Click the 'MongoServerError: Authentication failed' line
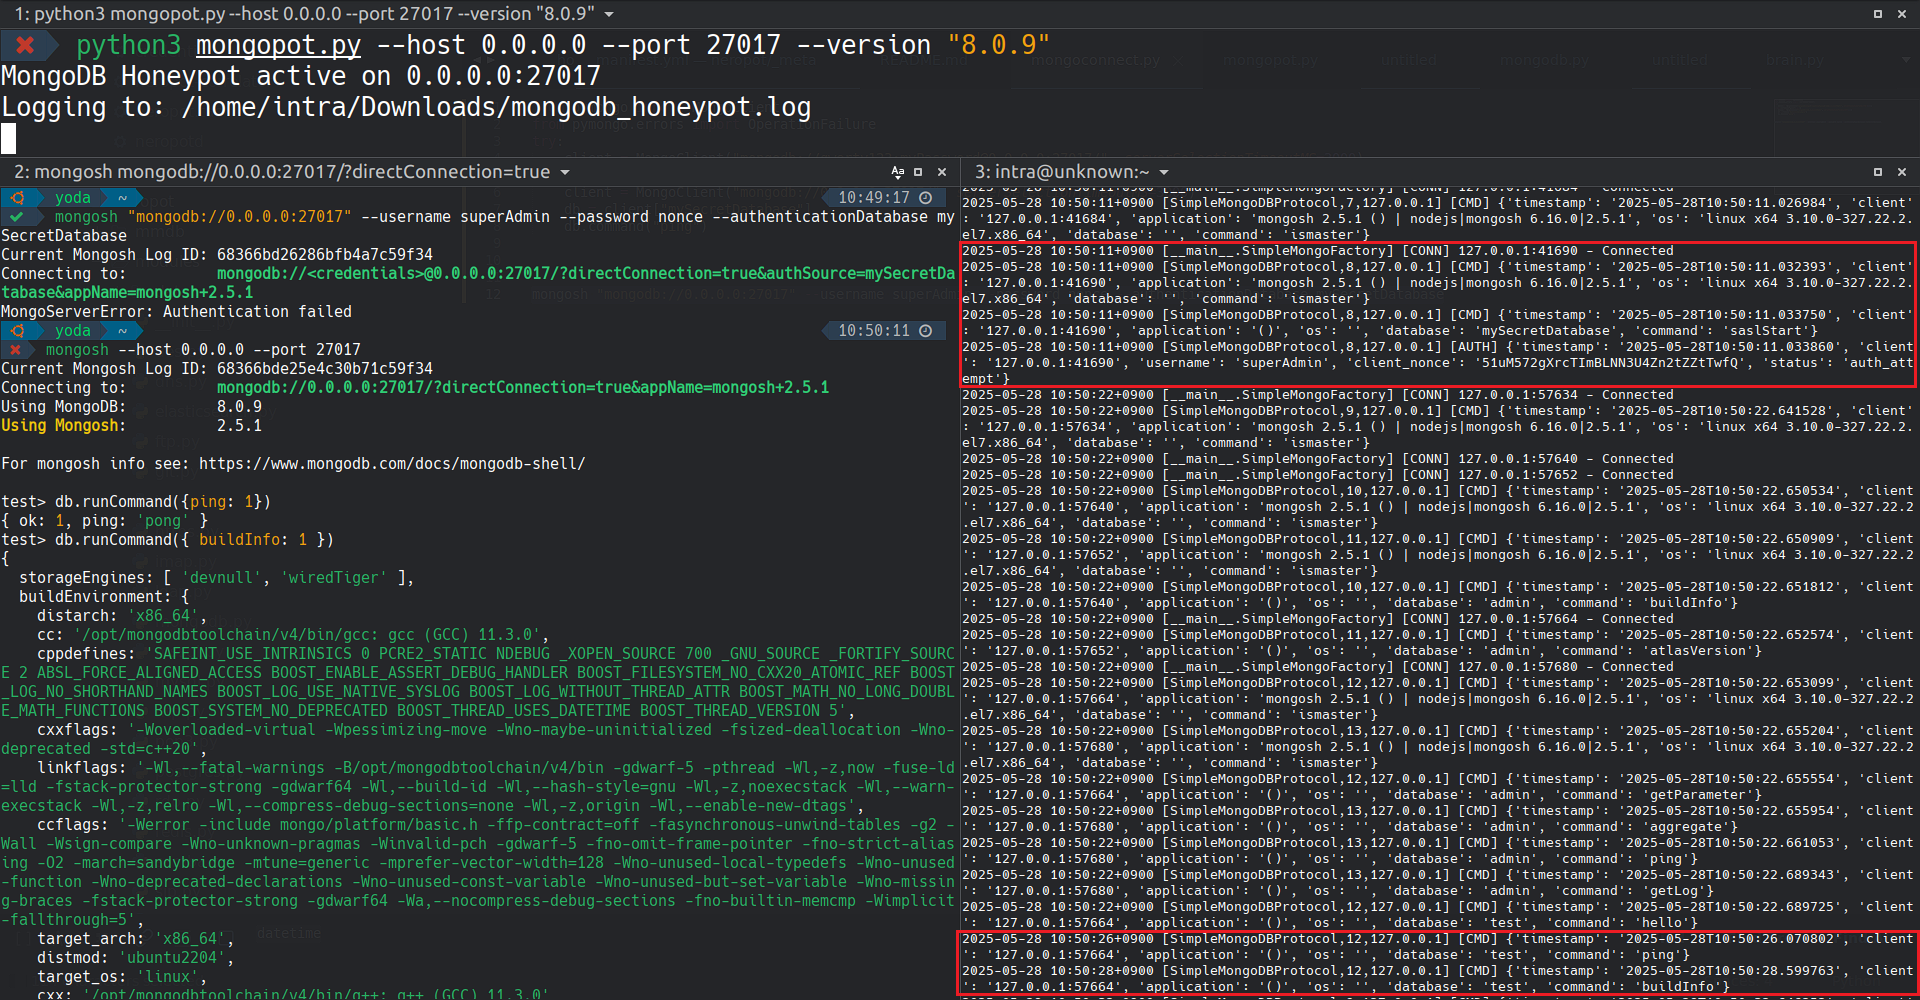The width and height of the screenshot is (1920, 1000). [176, 312]
